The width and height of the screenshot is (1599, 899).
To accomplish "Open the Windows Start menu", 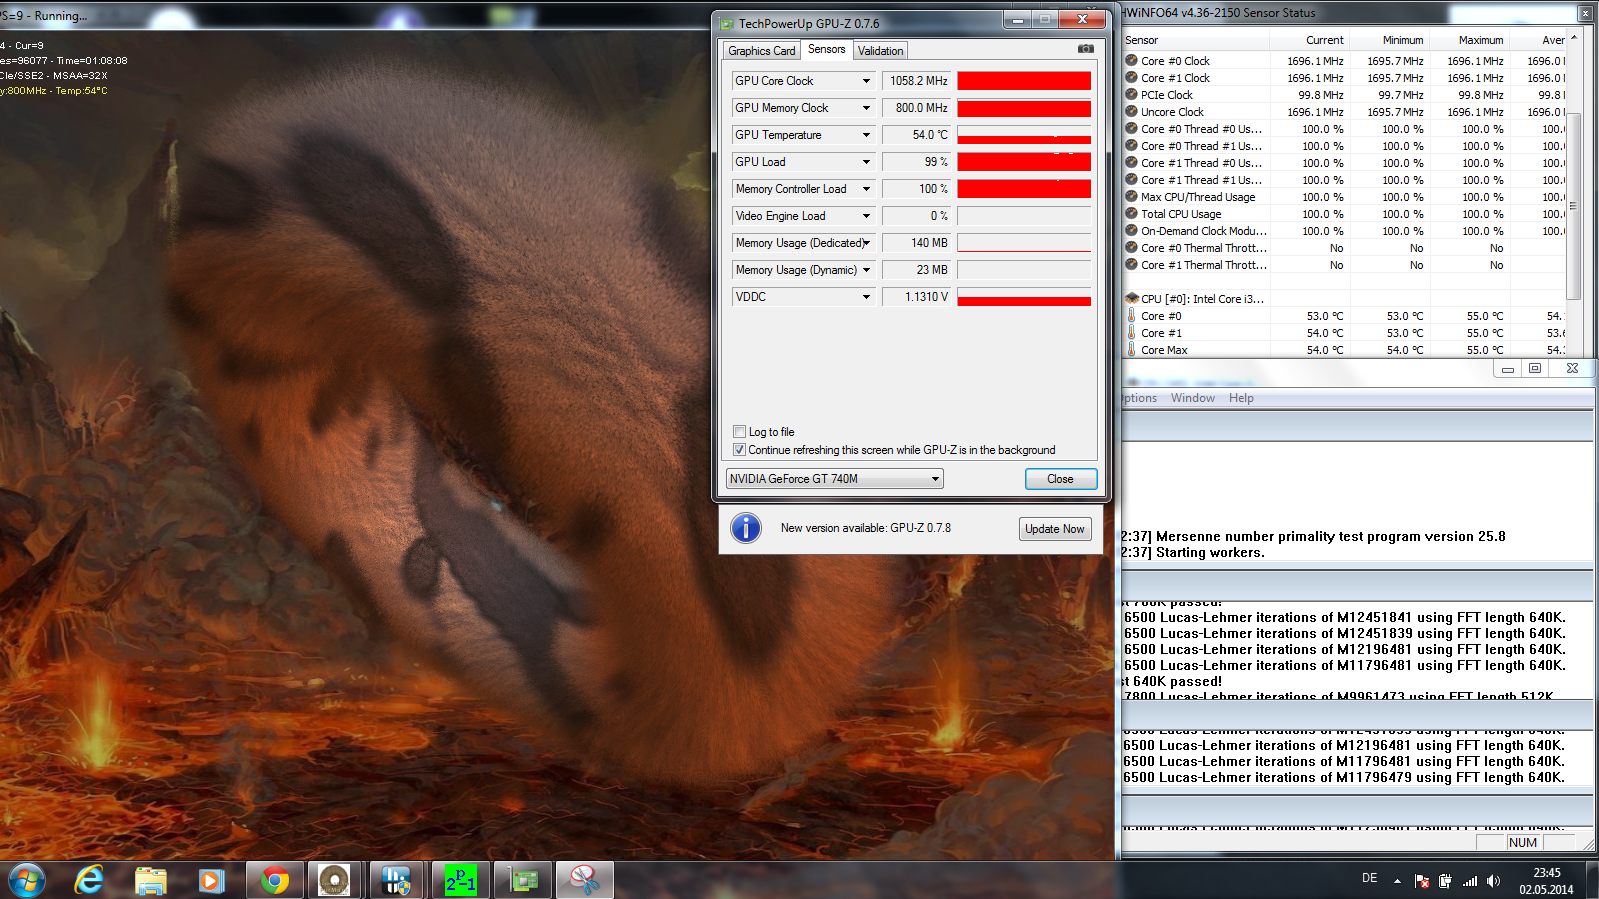I will (26, 880).
